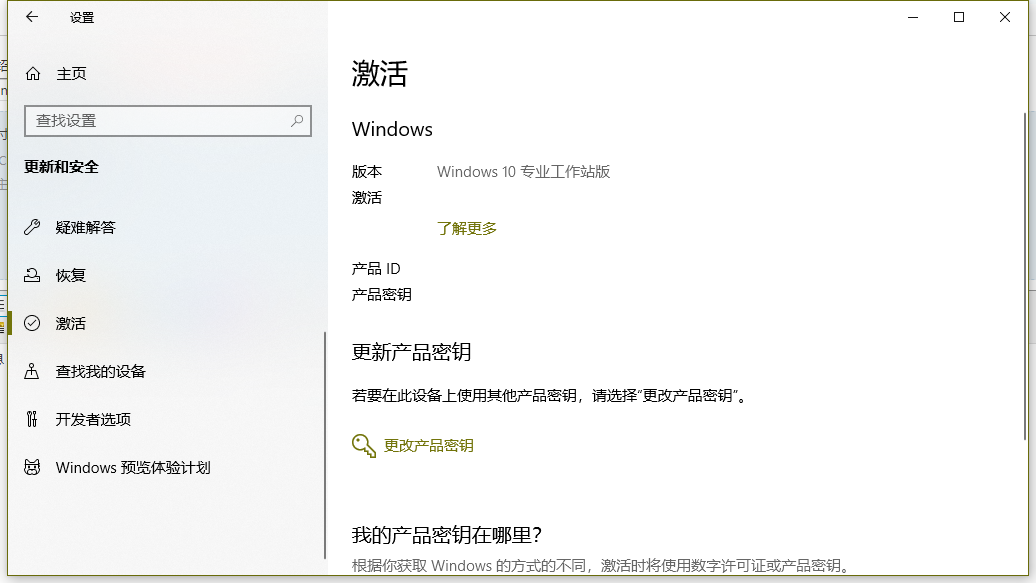Click the wrench icon for 疑难解答
Image resolution: width=1036 pixels, height=583 pixels.
click(32, 227)
